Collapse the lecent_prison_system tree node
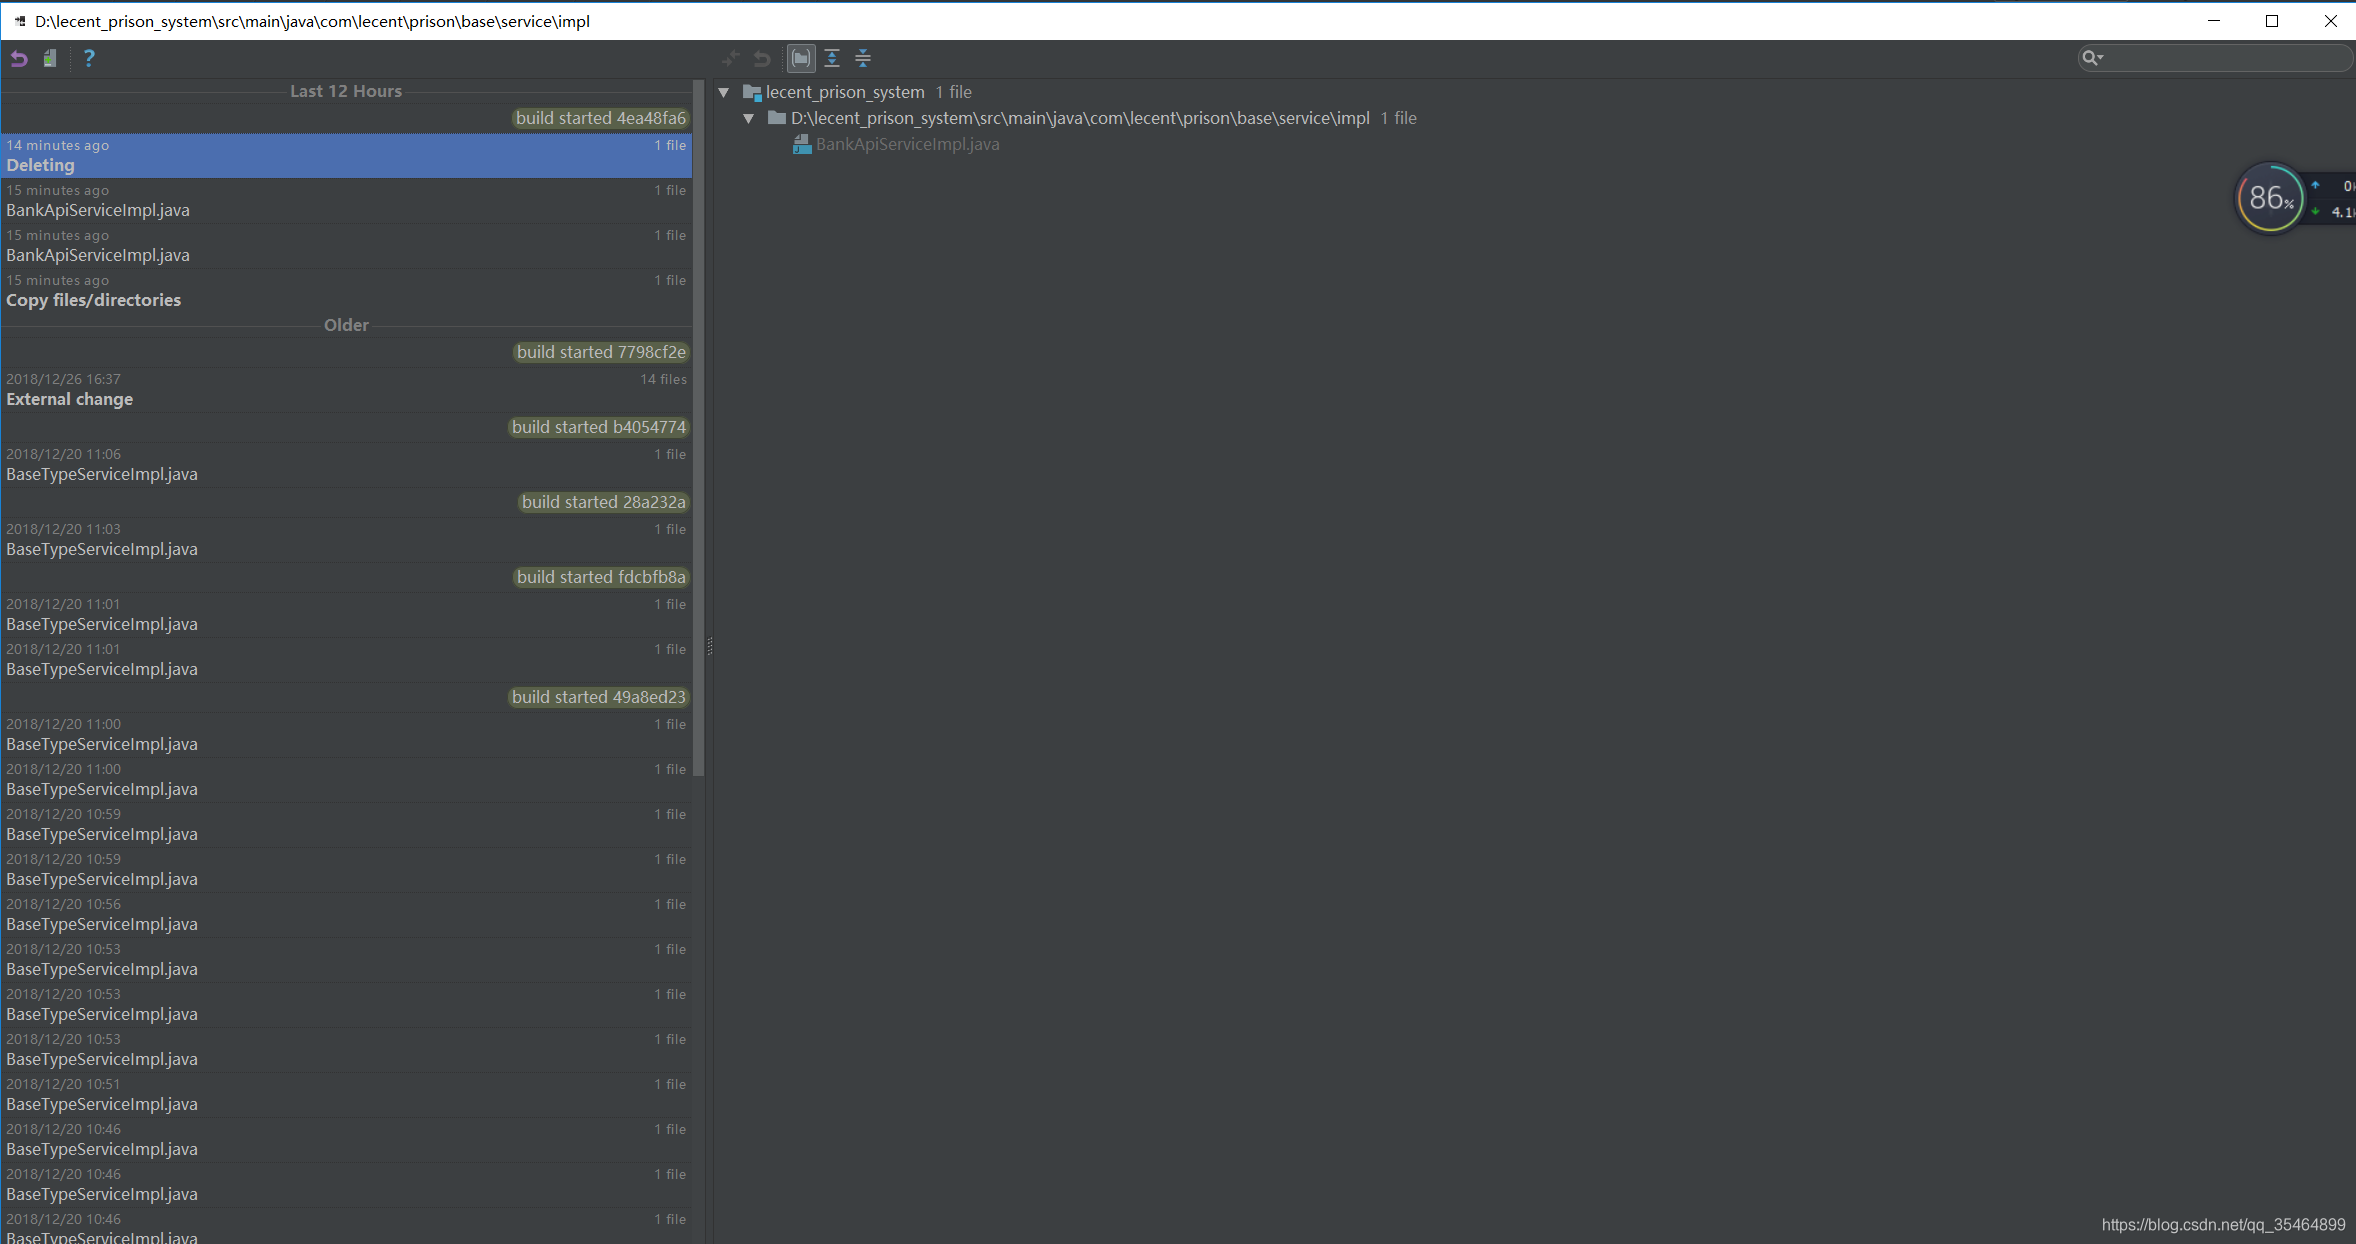This screenshot has width=2356, height=1244. (724, 92)
